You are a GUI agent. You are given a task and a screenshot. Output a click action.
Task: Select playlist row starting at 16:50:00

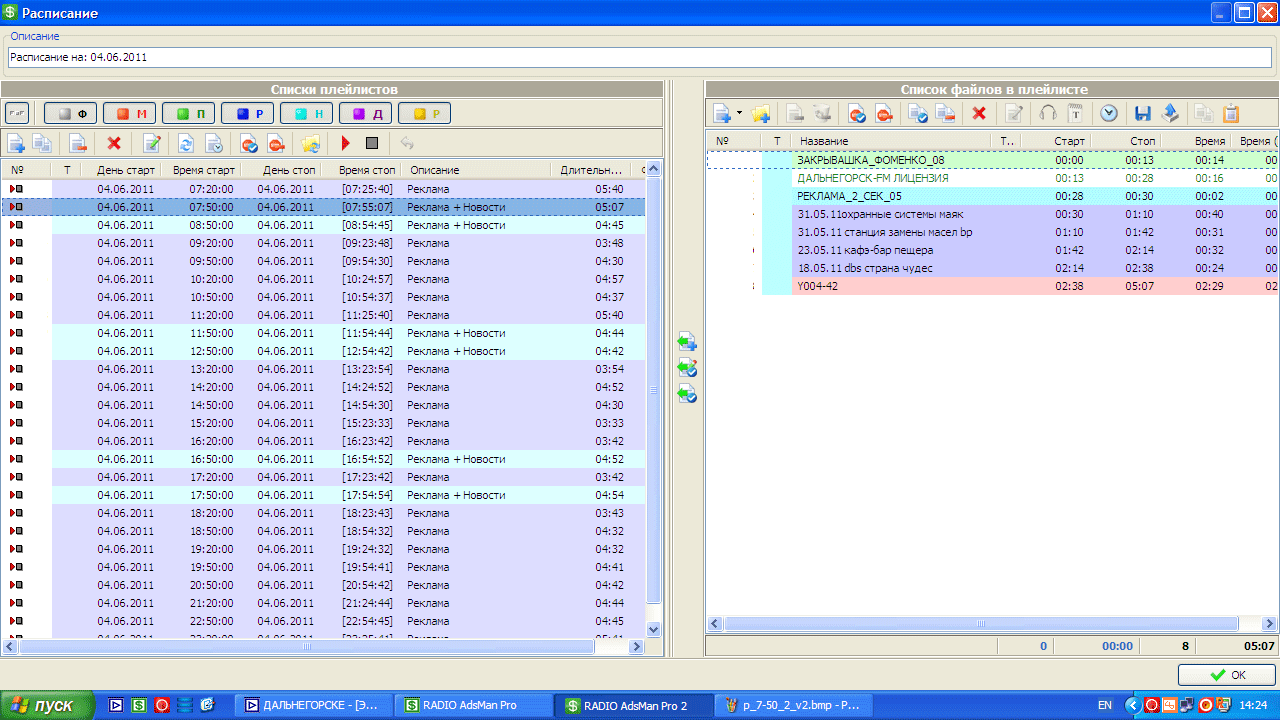pyautogui.click(x=323, y=459)
